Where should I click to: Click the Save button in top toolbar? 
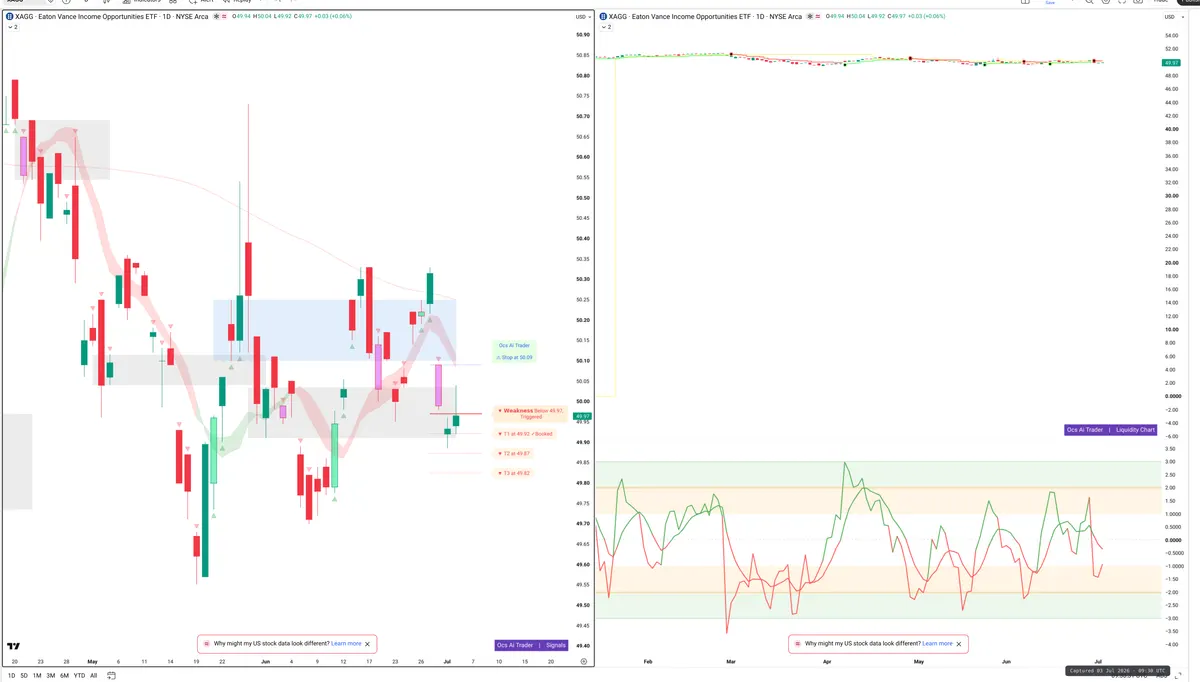pyautogui.click(x=1049, y=2)
